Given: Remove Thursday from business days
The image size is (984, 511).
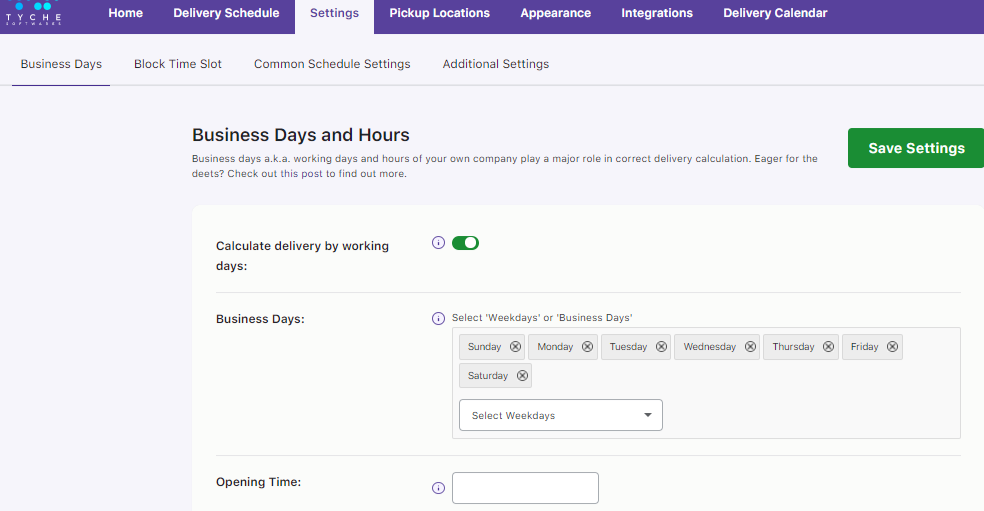Looking at the screenshot, I should [828, 347].
